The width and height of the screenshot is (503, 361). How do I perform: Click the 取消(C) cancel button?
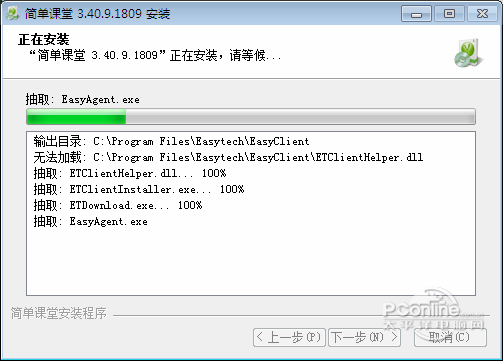coord(450,337)
